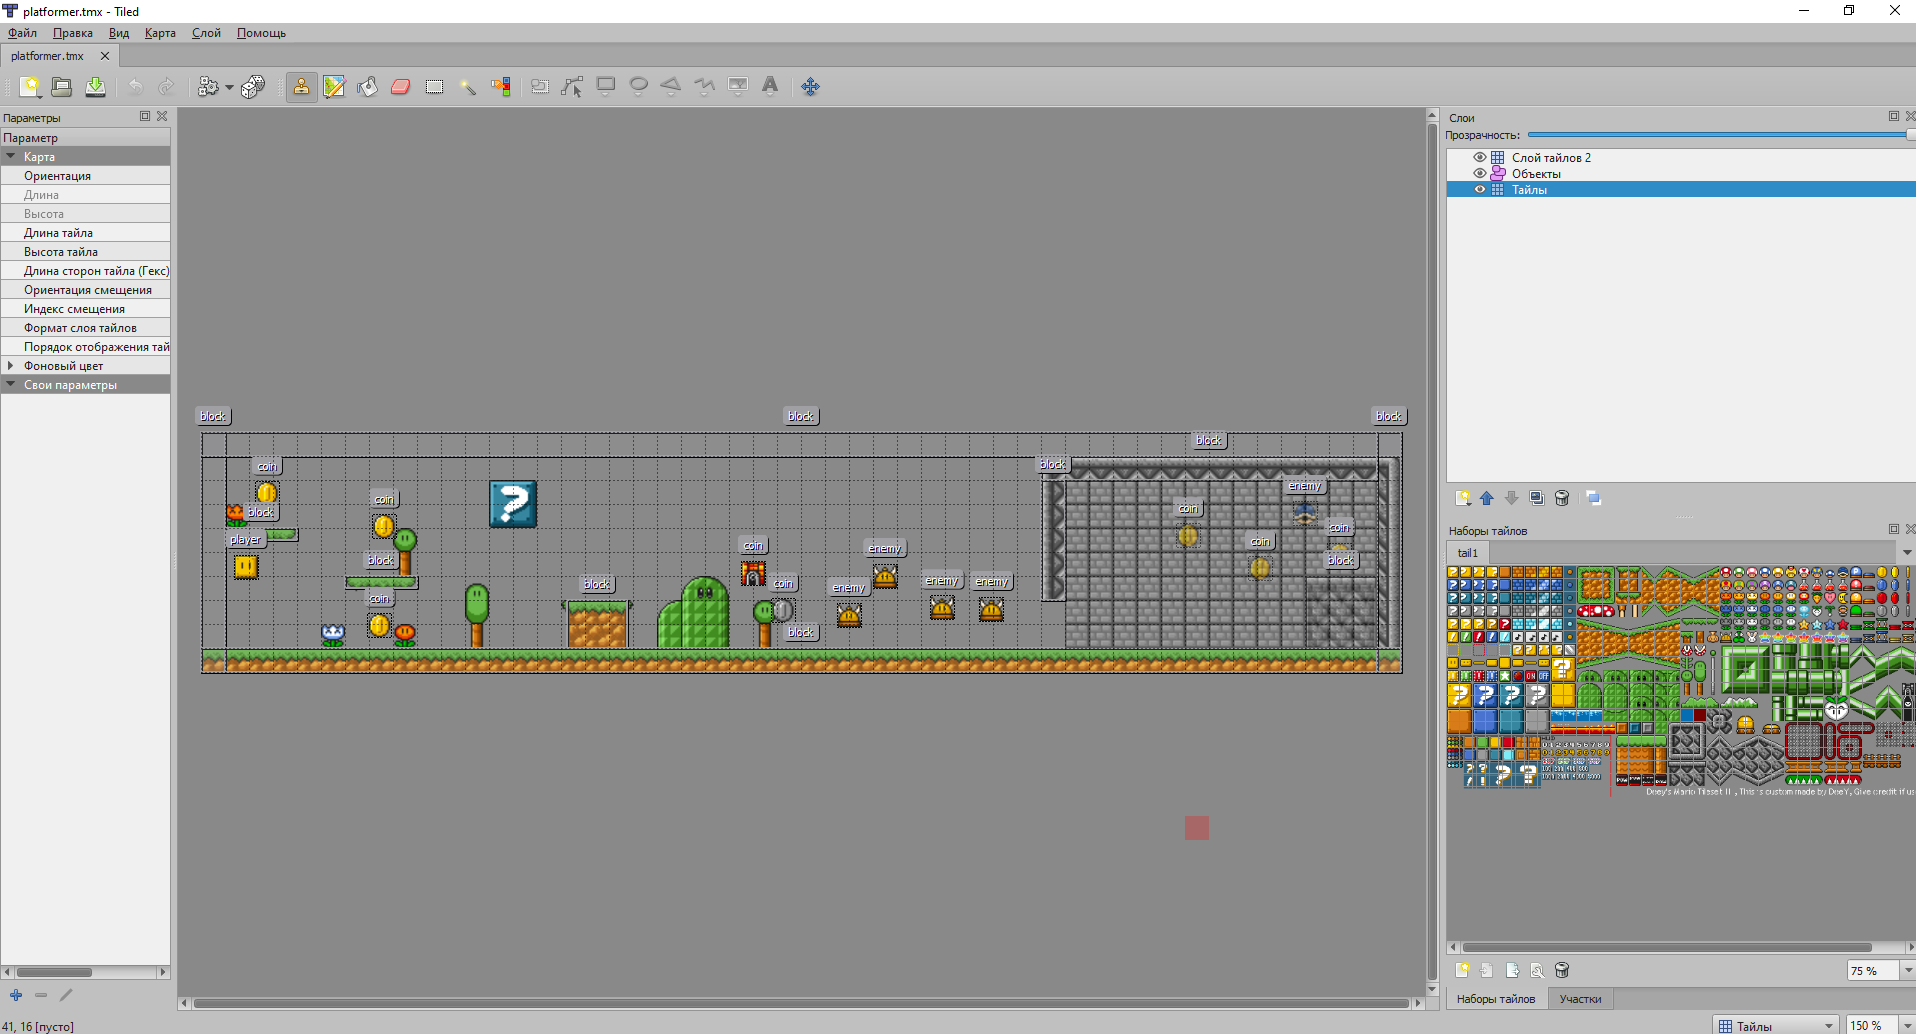Expand the 'Фоновый цвет' property
1916x1034 pixels.
coord(11,365)
